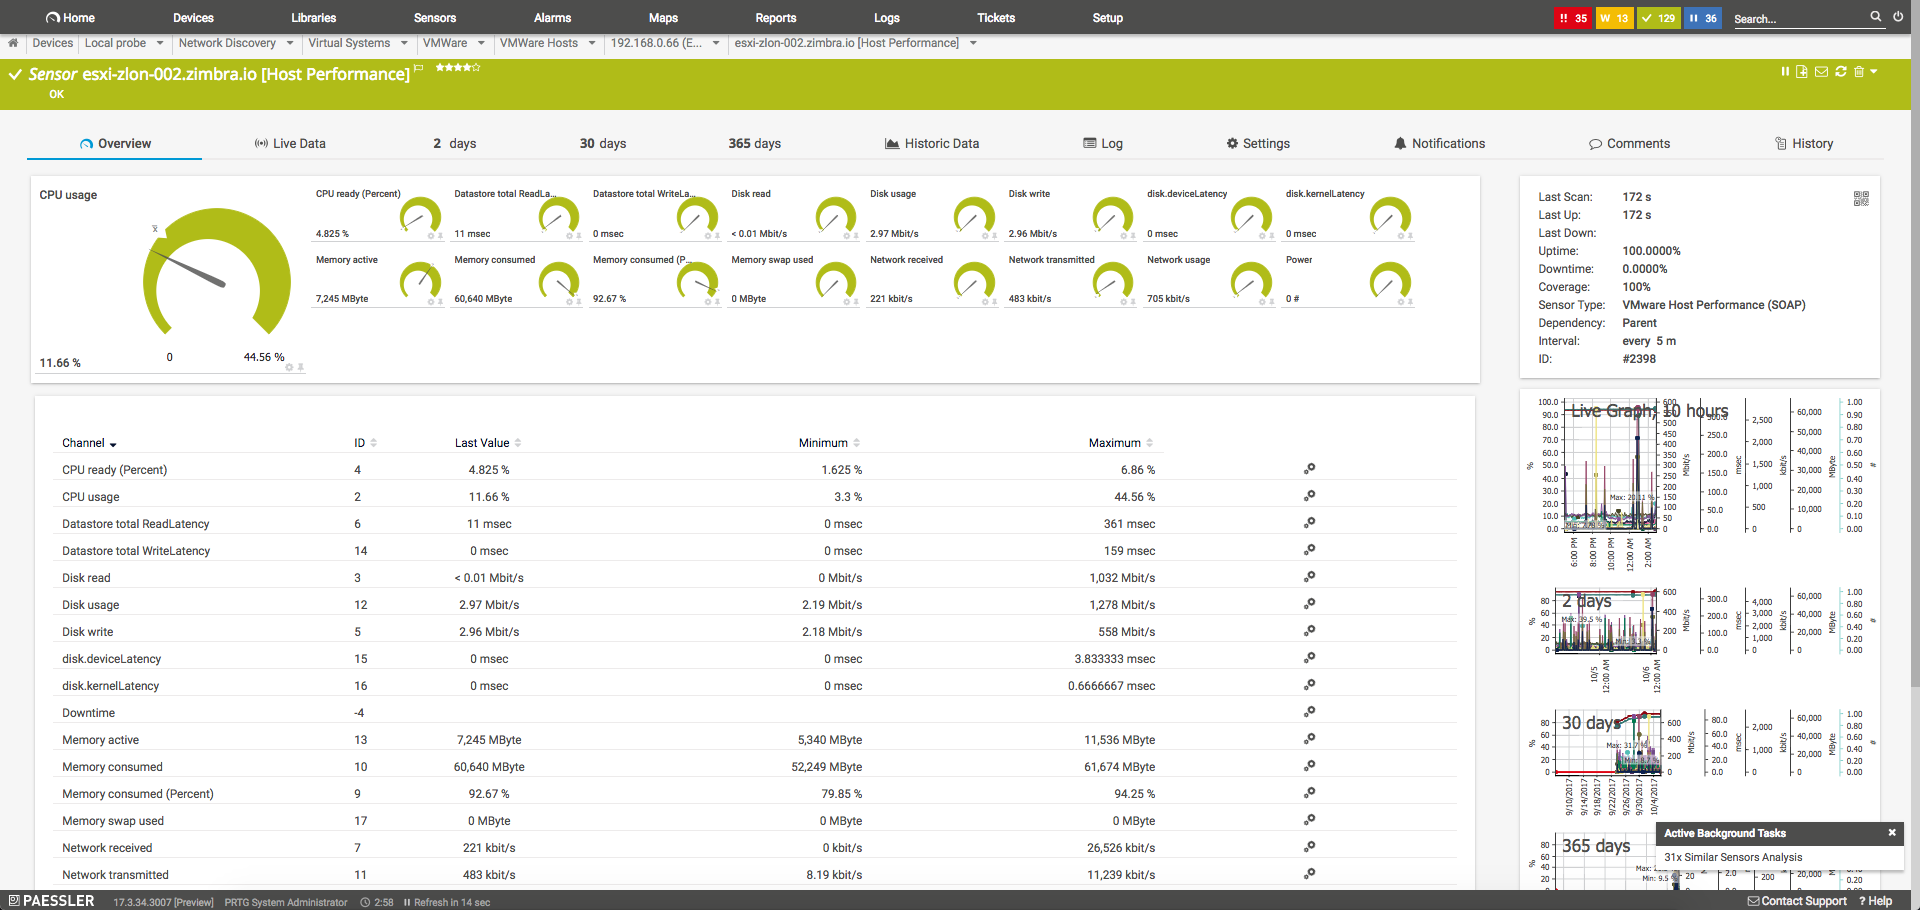Open channel settings gear for Memory active row

pos(1309,739)
